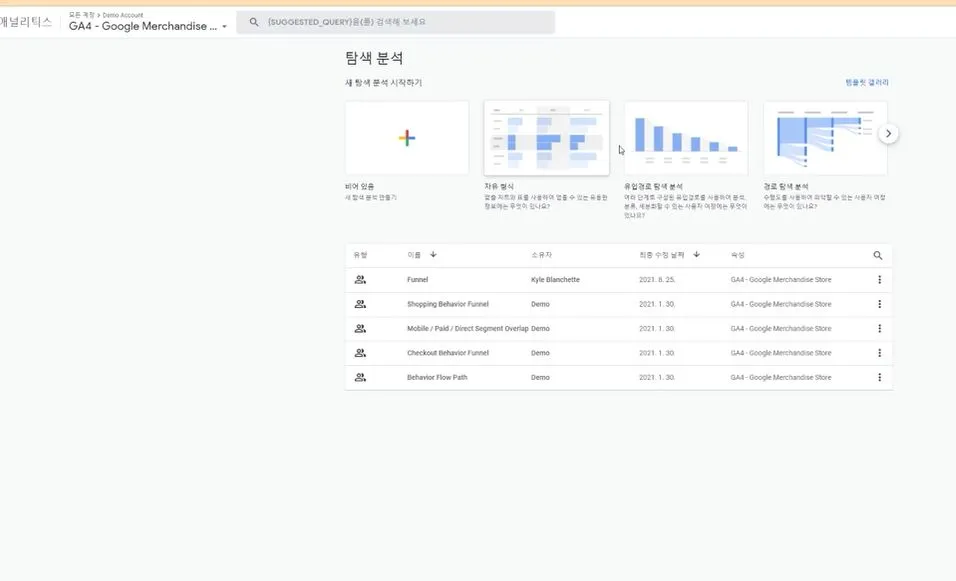Click the shared-users icon beside Behavior Flow Path
The width and height of the screenshot is (956, 581).
point(361,377)
